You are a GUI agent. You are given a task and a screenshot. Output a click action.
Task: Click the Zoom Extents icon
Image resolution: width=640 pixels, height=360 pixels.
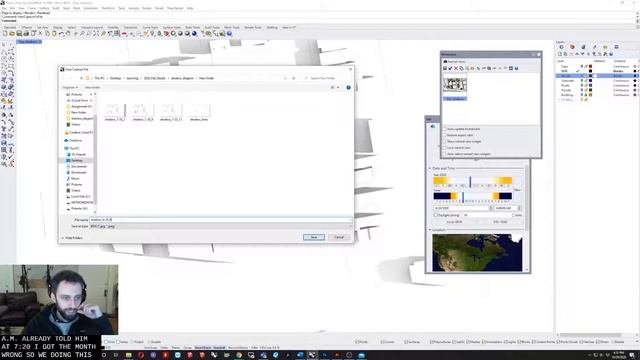pos(96,33)
